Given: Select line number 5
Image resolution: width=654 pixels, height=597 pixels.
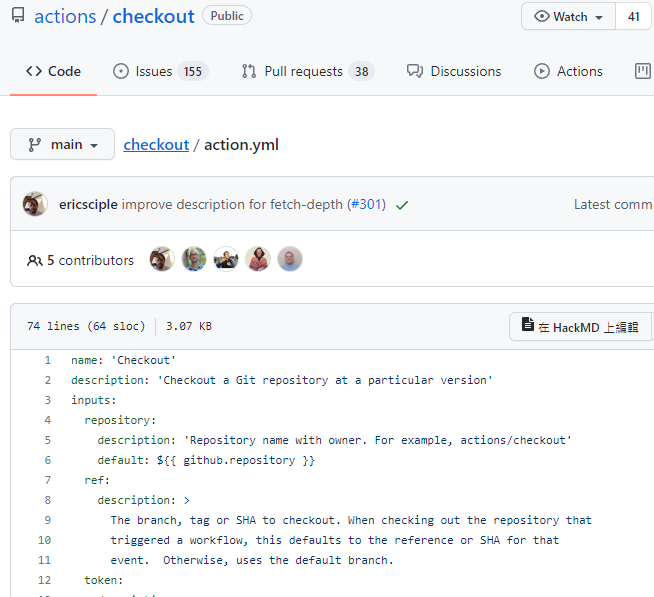Looking at the screenshot, I should (48, 440).
